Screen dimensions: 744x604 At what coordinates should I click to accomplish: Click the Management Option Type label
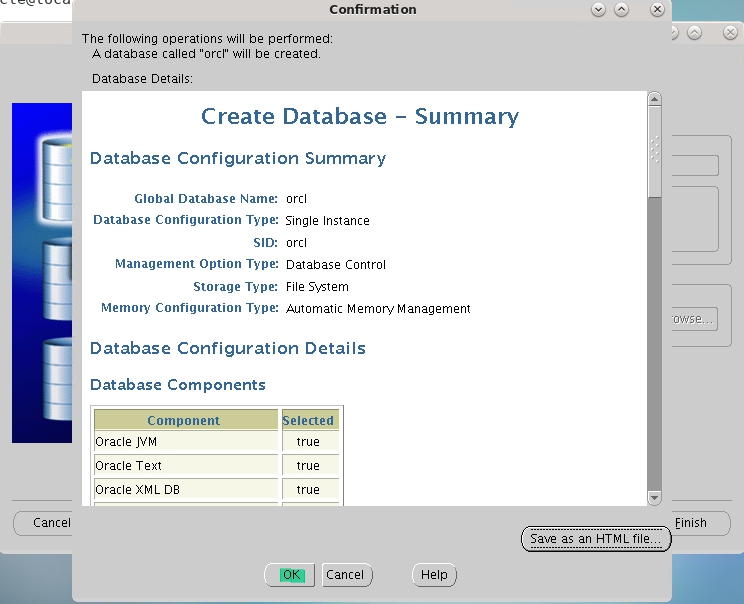click(x=196, y=264)
